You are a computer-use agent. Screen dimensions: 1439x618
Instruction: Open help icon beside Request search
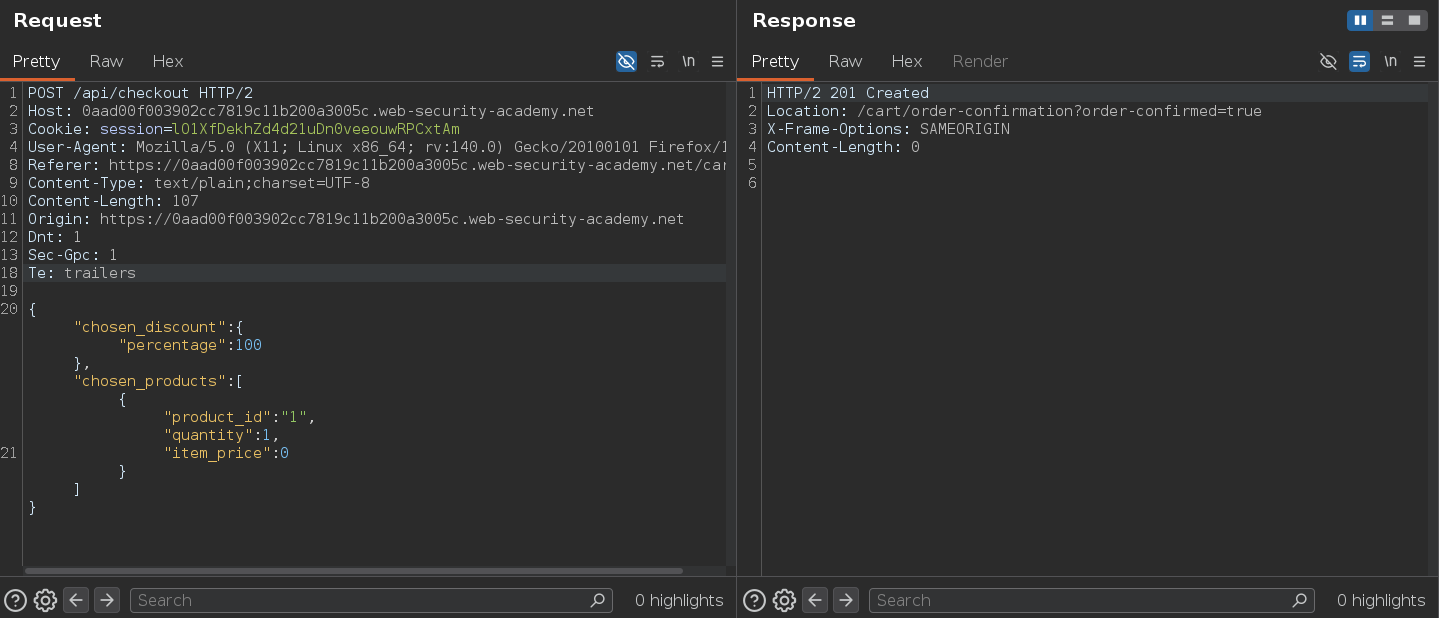point(16,600)
